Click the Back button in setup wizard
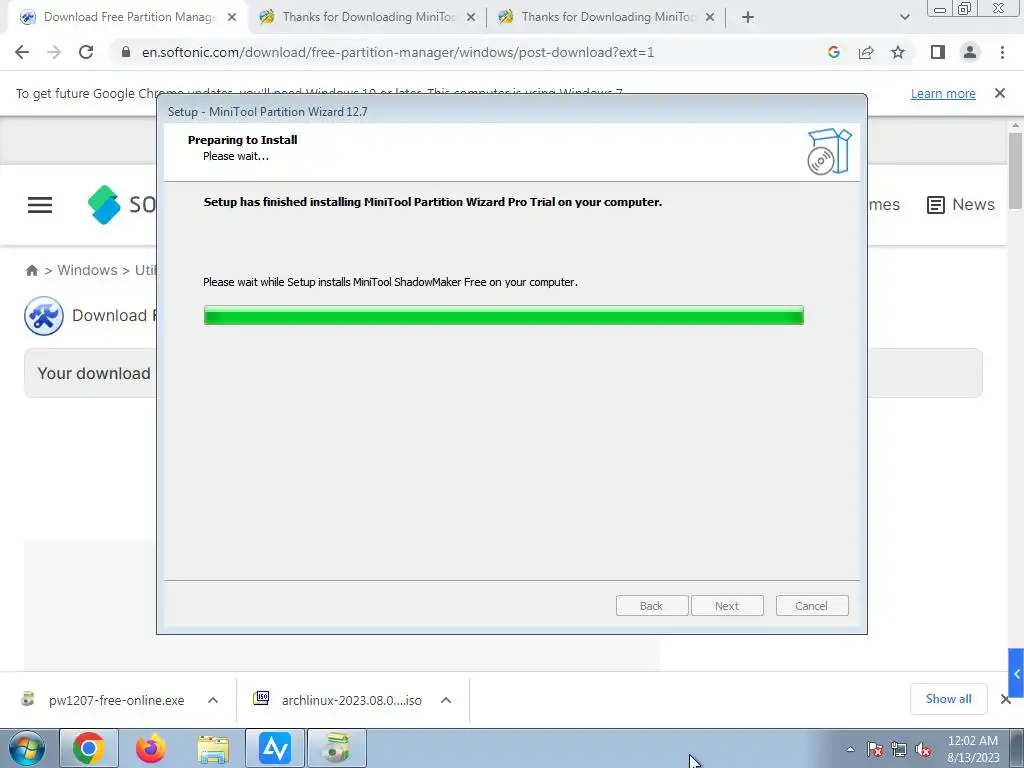 (652, 605)
